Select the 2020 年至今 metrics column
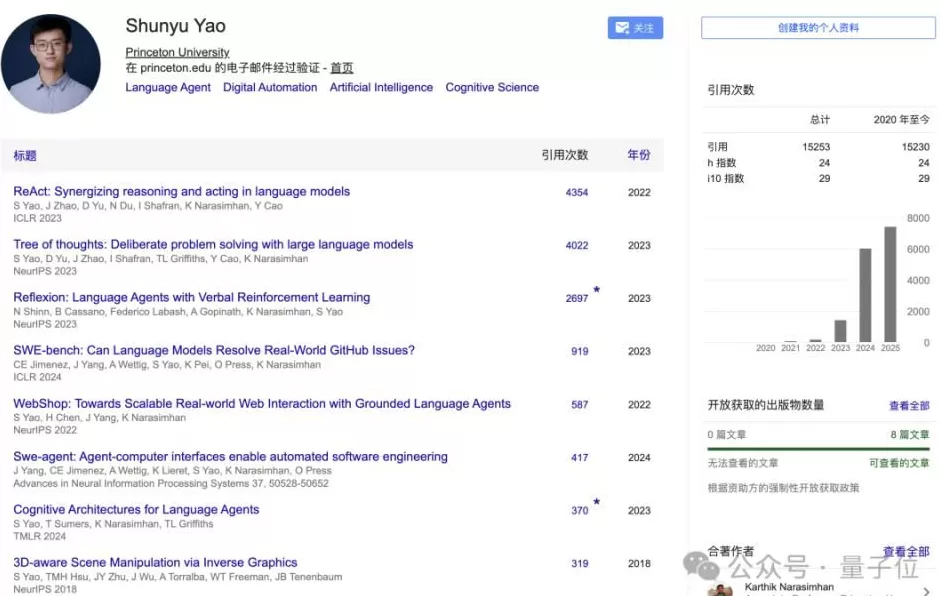Viewport: 940px width, 596px height. (x=905, y=119)
